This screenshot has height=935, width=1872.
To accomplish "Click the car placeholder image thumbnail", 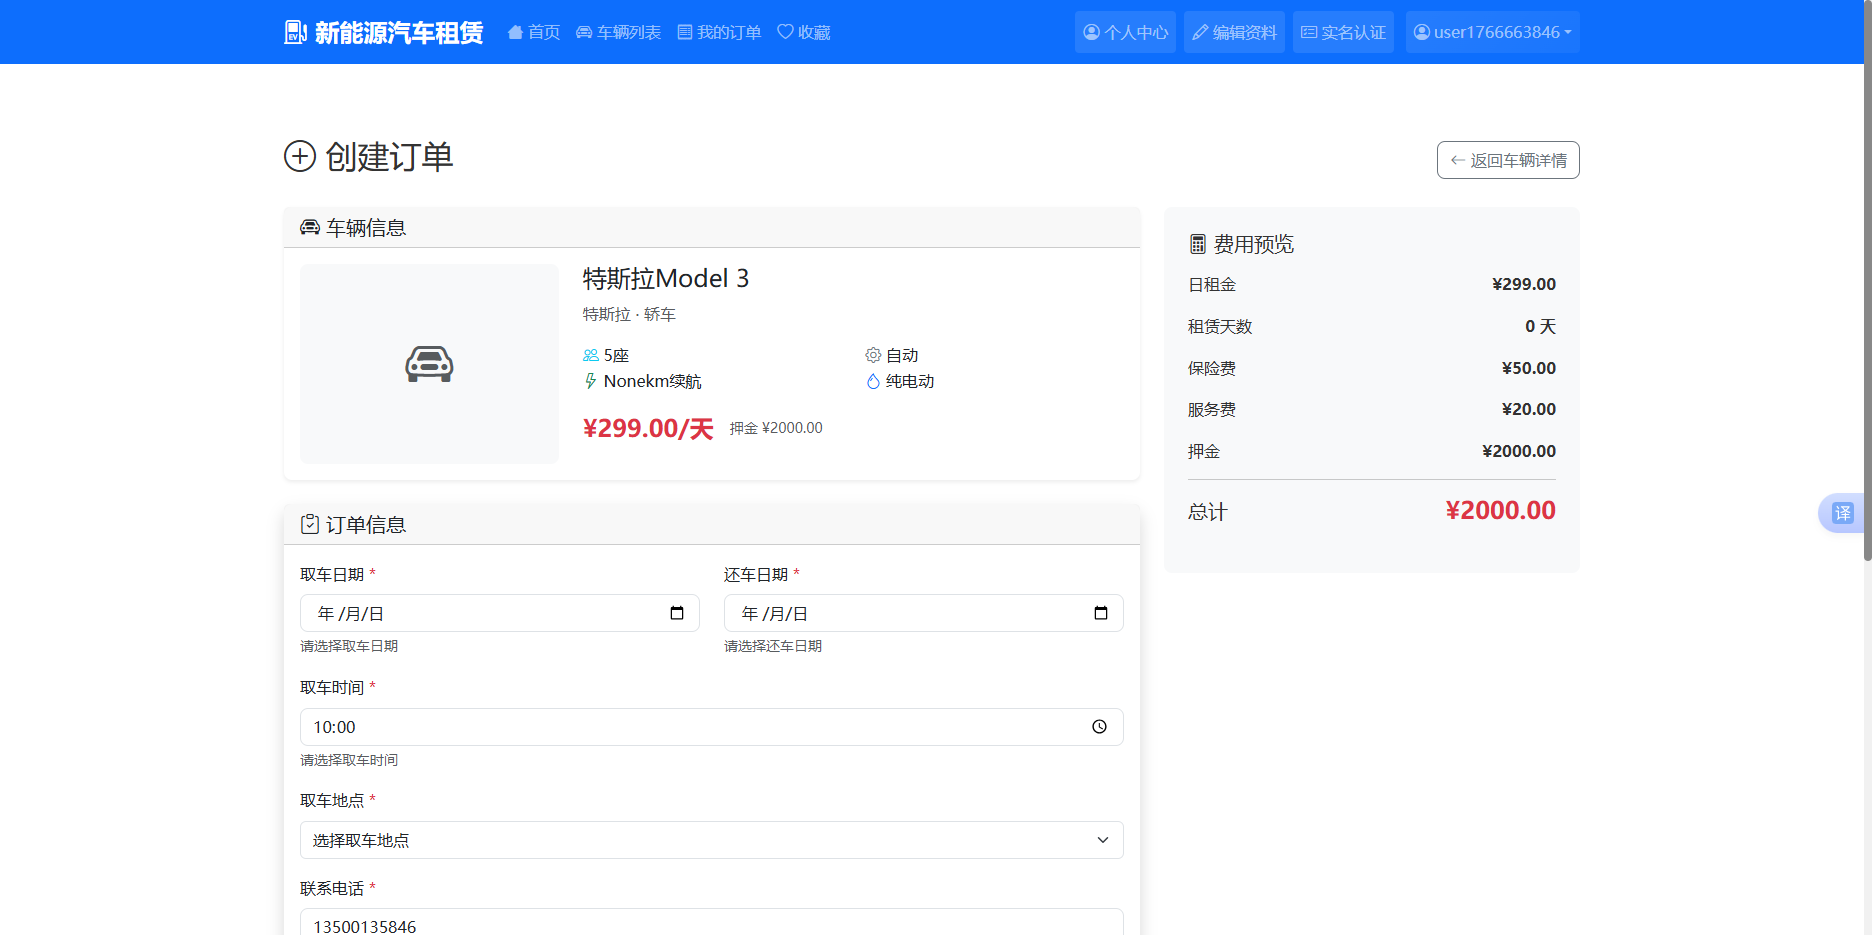I will (429, 364).
